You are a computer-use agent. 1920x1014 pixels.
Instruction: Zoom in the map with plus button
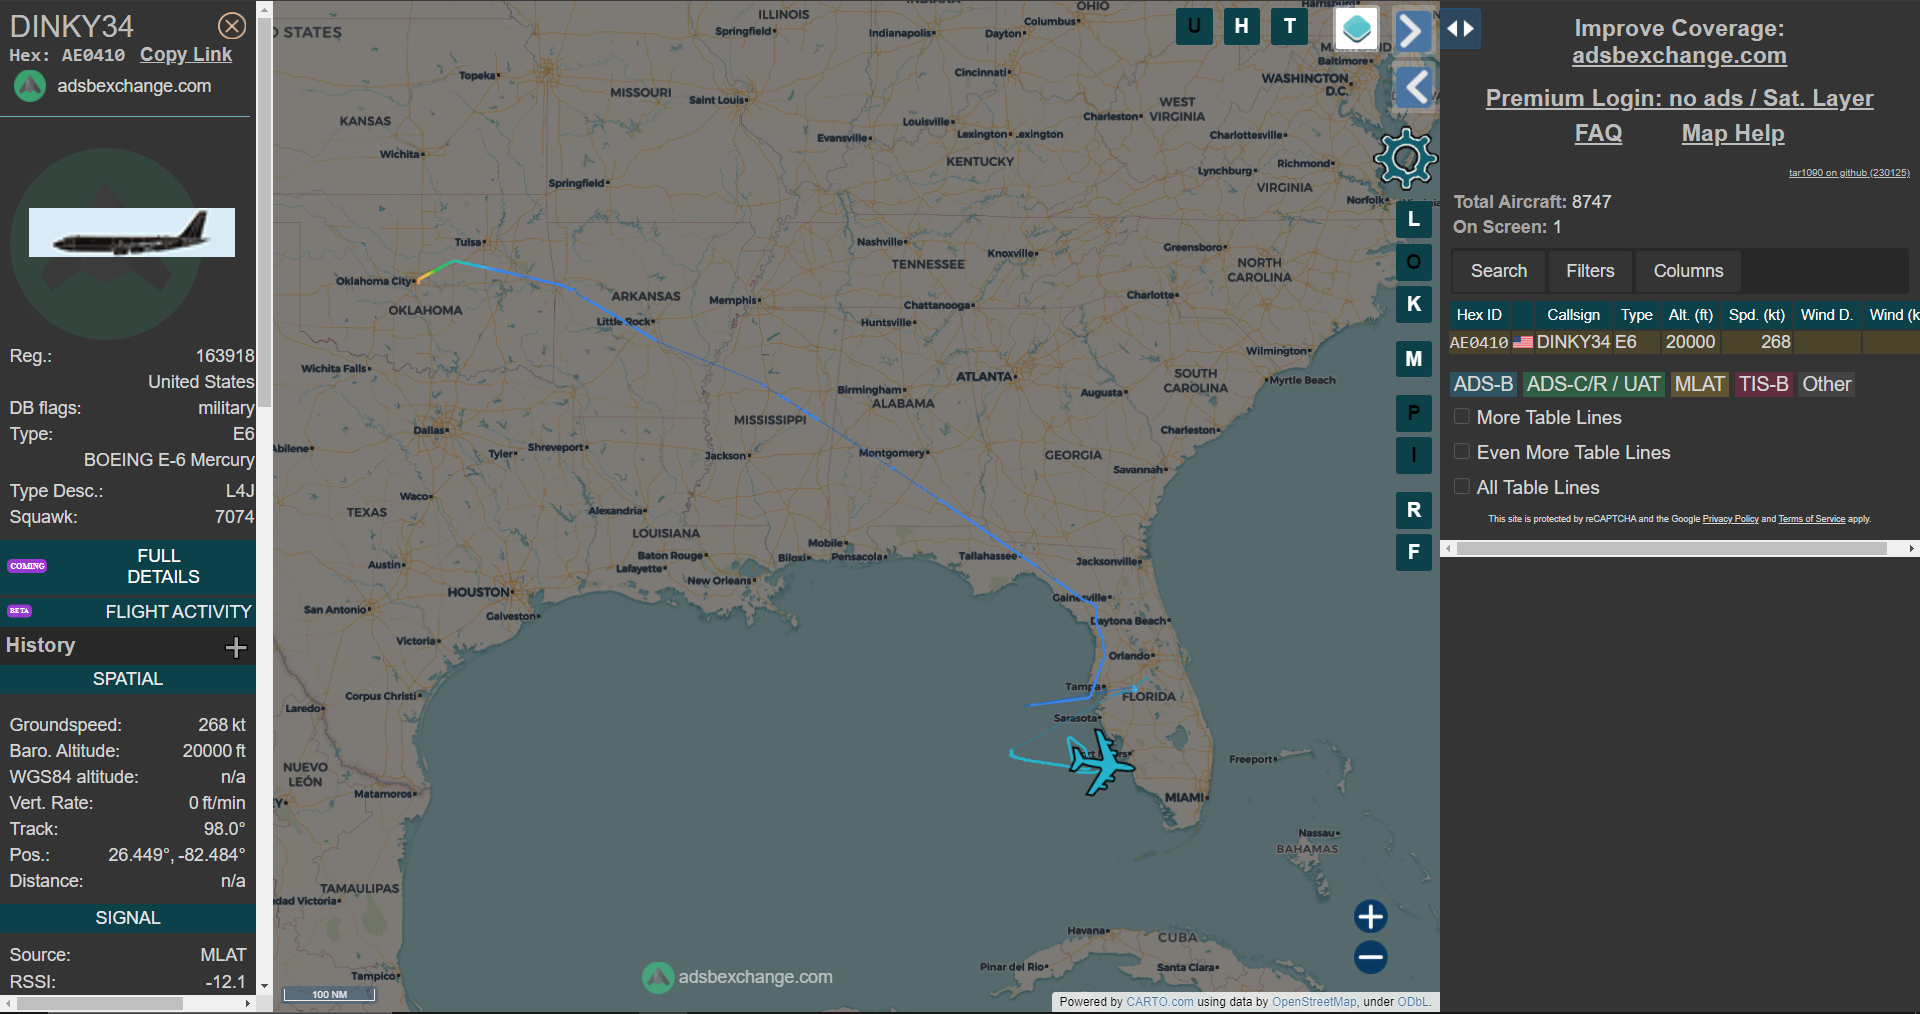(1370, 916)
